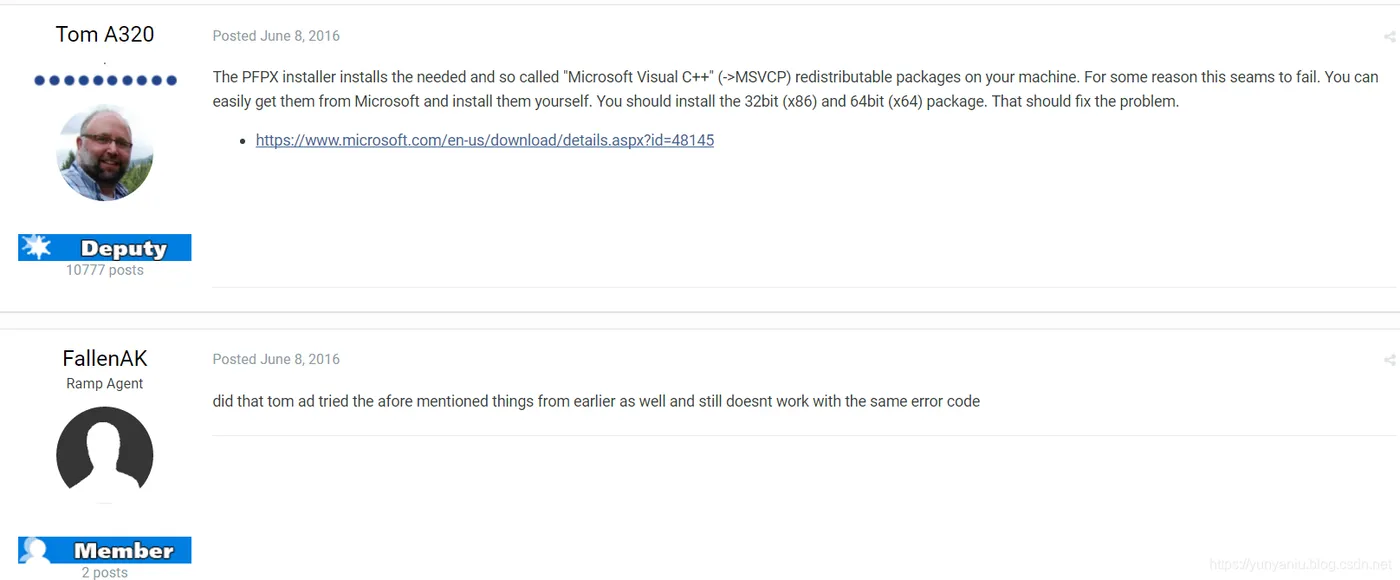Screen dimensions: 1400x580
Task: Share FallenAK's post via share icon
Action: point(1389,360)
